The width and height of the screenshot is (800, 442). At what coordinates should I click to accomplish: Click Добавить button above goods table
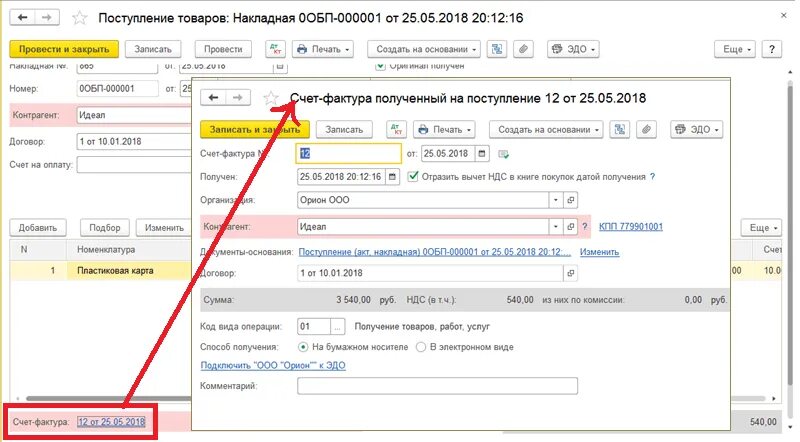(x=38, y=228)
